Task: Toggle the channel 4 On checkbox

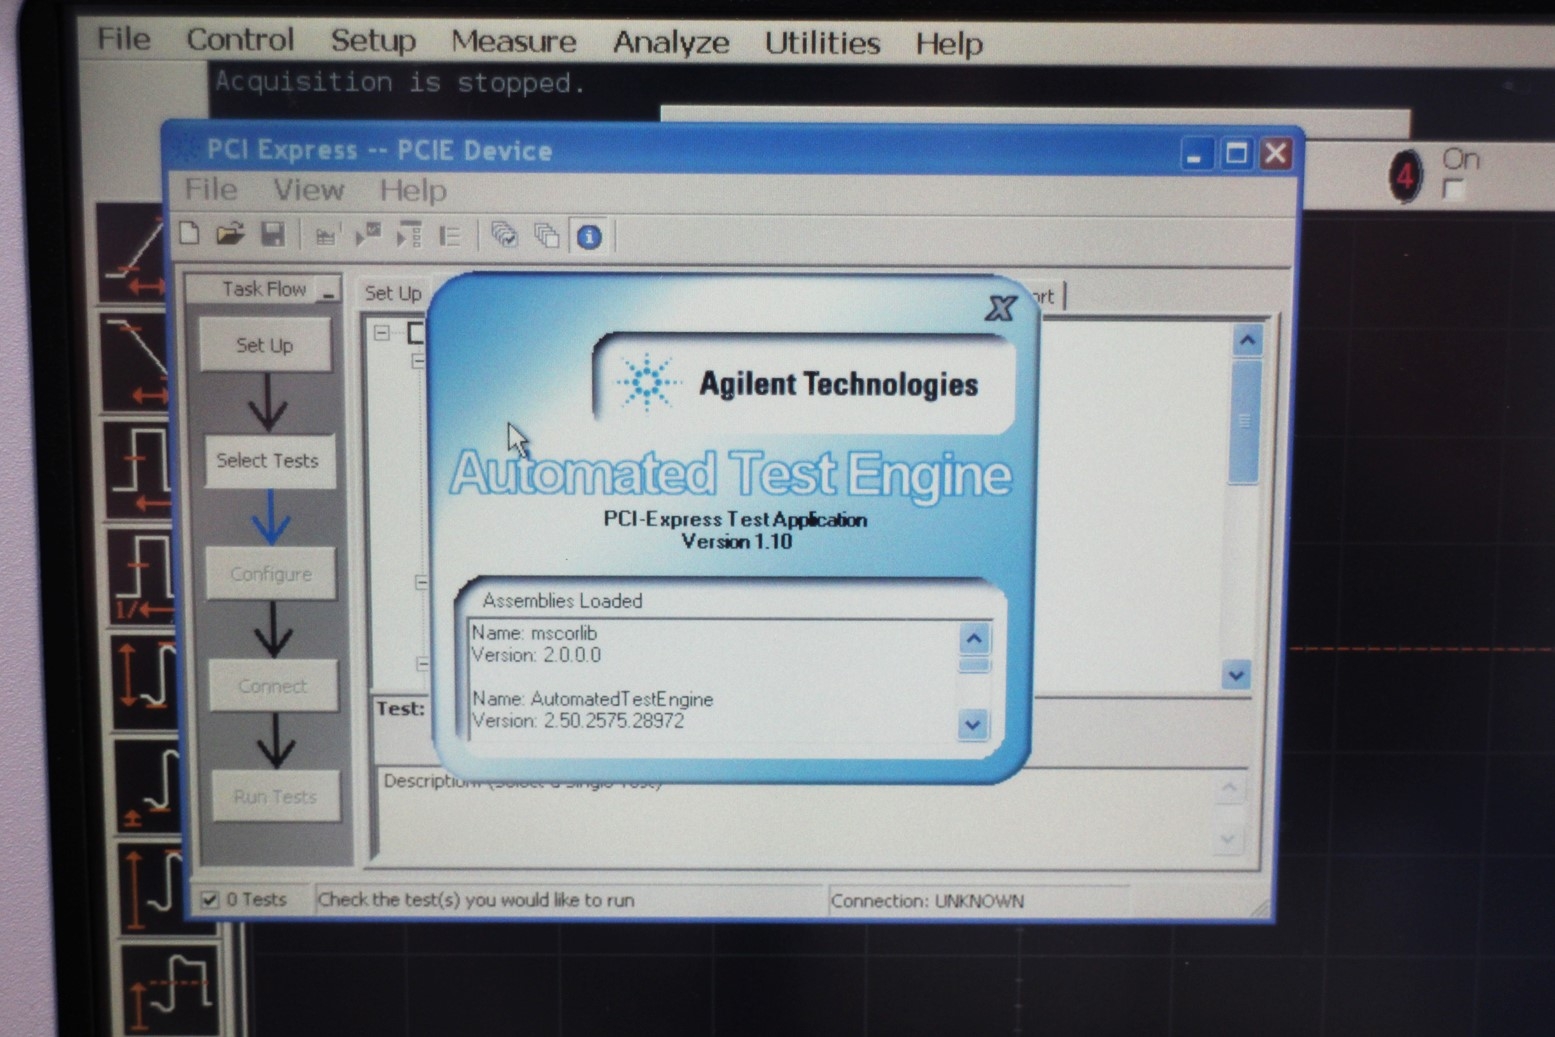Action: [1453, 189]
